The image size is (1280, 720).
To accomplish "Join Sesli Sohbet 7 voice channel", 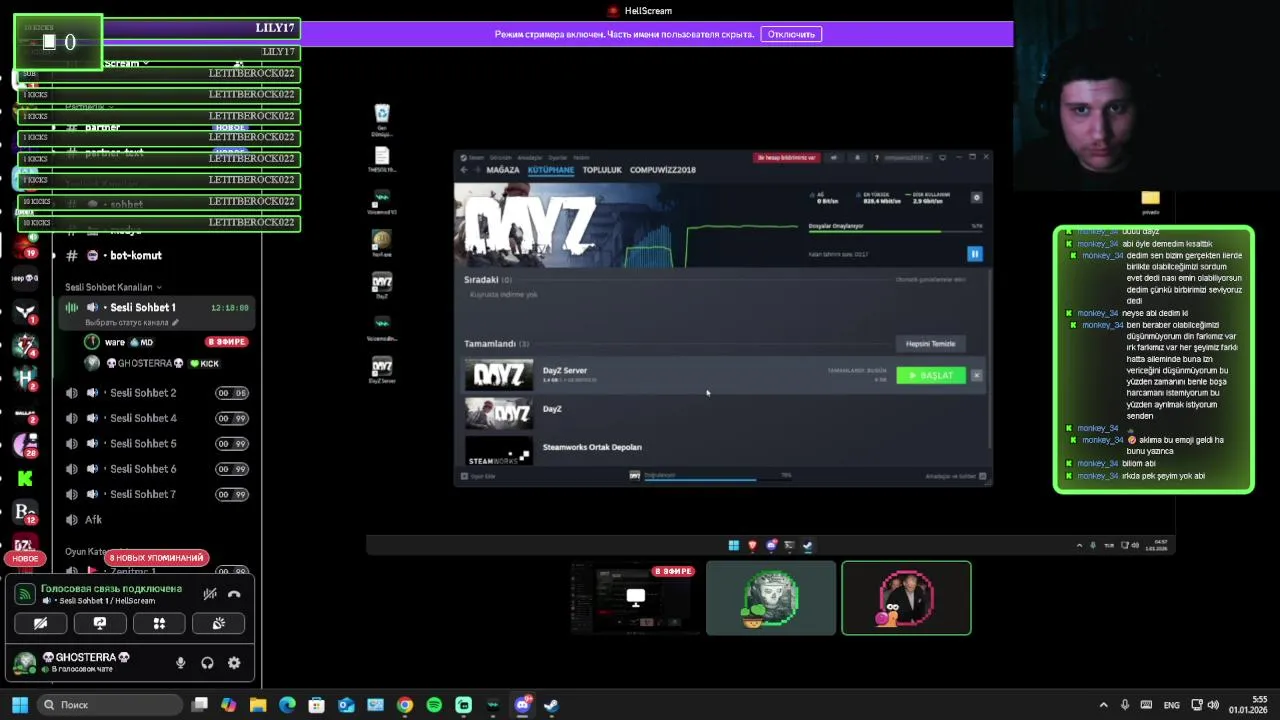I will coord(155,495).
